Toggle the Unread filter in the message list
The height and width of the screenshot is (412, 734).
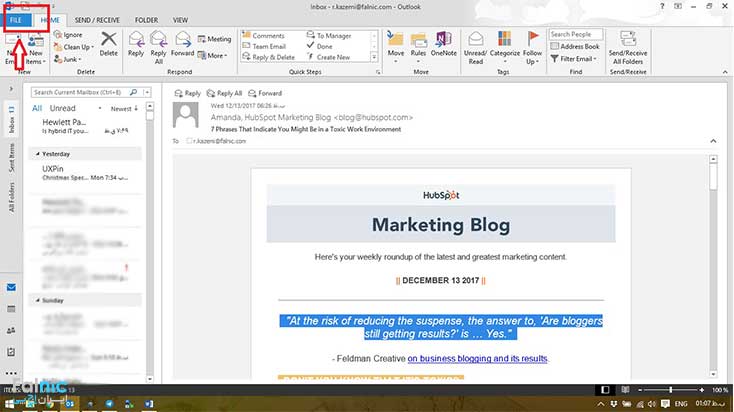tap(62, 108)
